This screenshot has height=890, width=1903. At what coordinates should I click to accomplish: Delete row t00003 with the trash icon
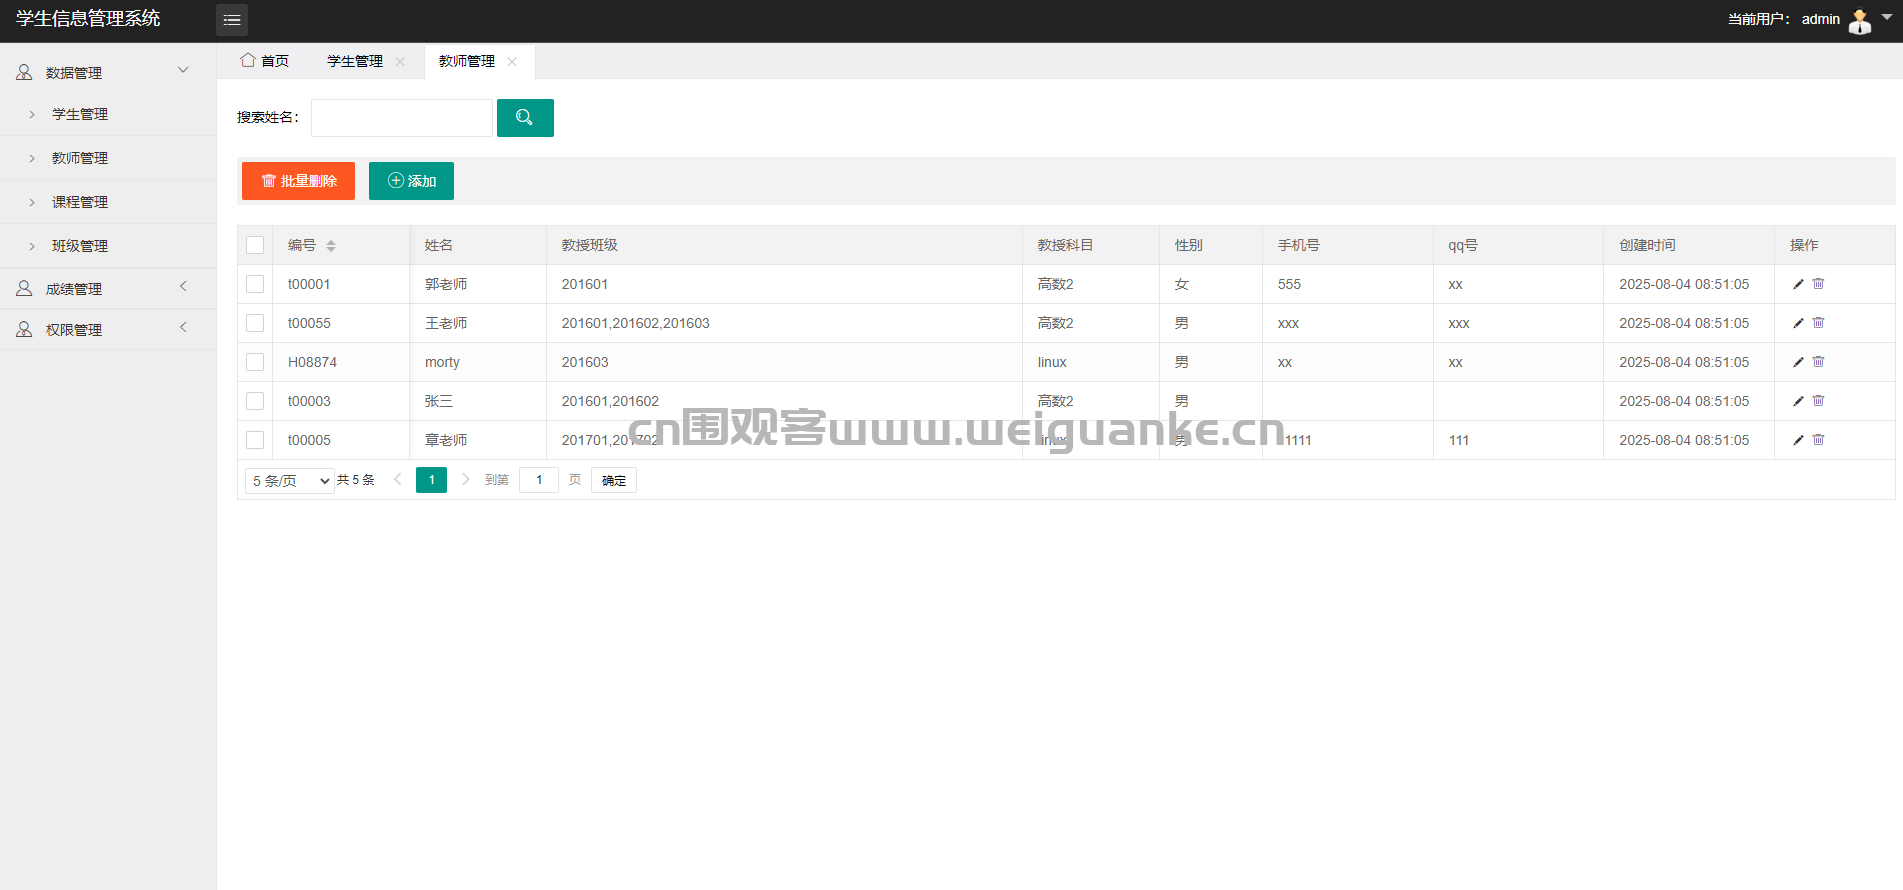pyautogui.click(x=1819, y=401)
